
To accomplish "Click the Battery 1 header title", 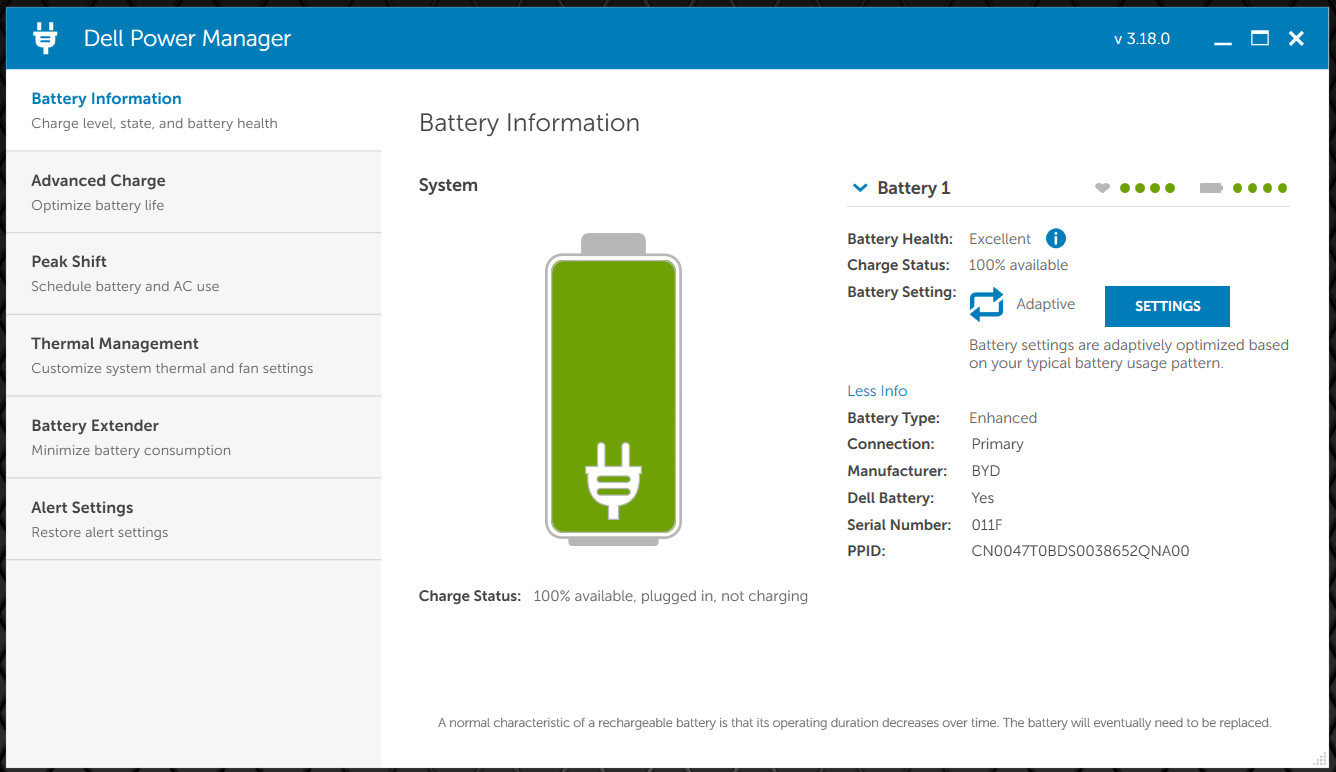I will tap(913, 188).
